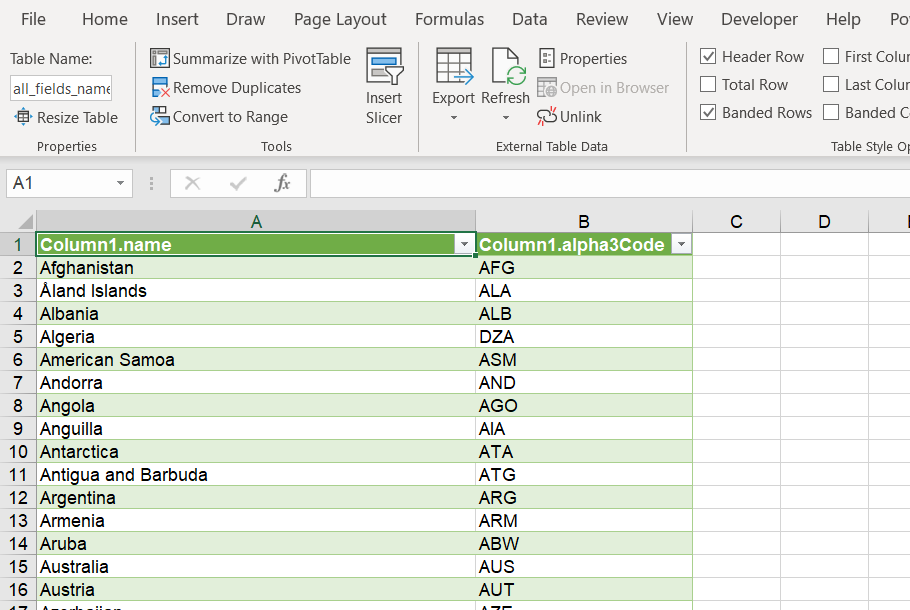
Task: Open the Developer tab
Action: (759, 19)
